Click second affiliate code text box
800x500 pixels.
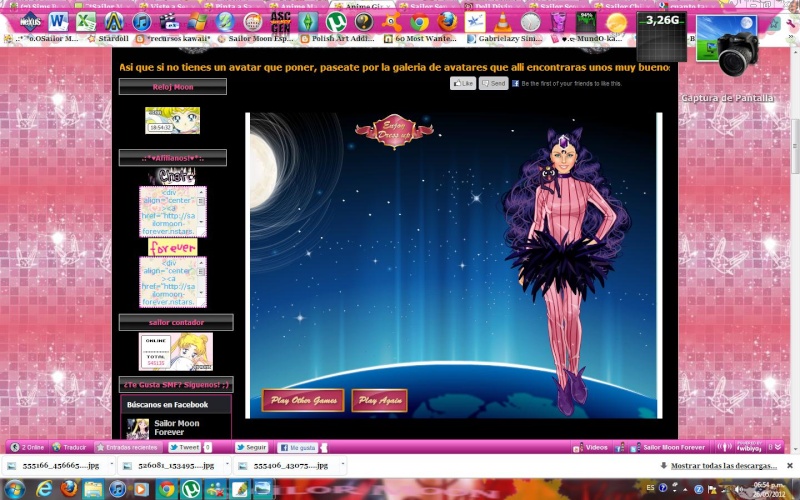172,282
